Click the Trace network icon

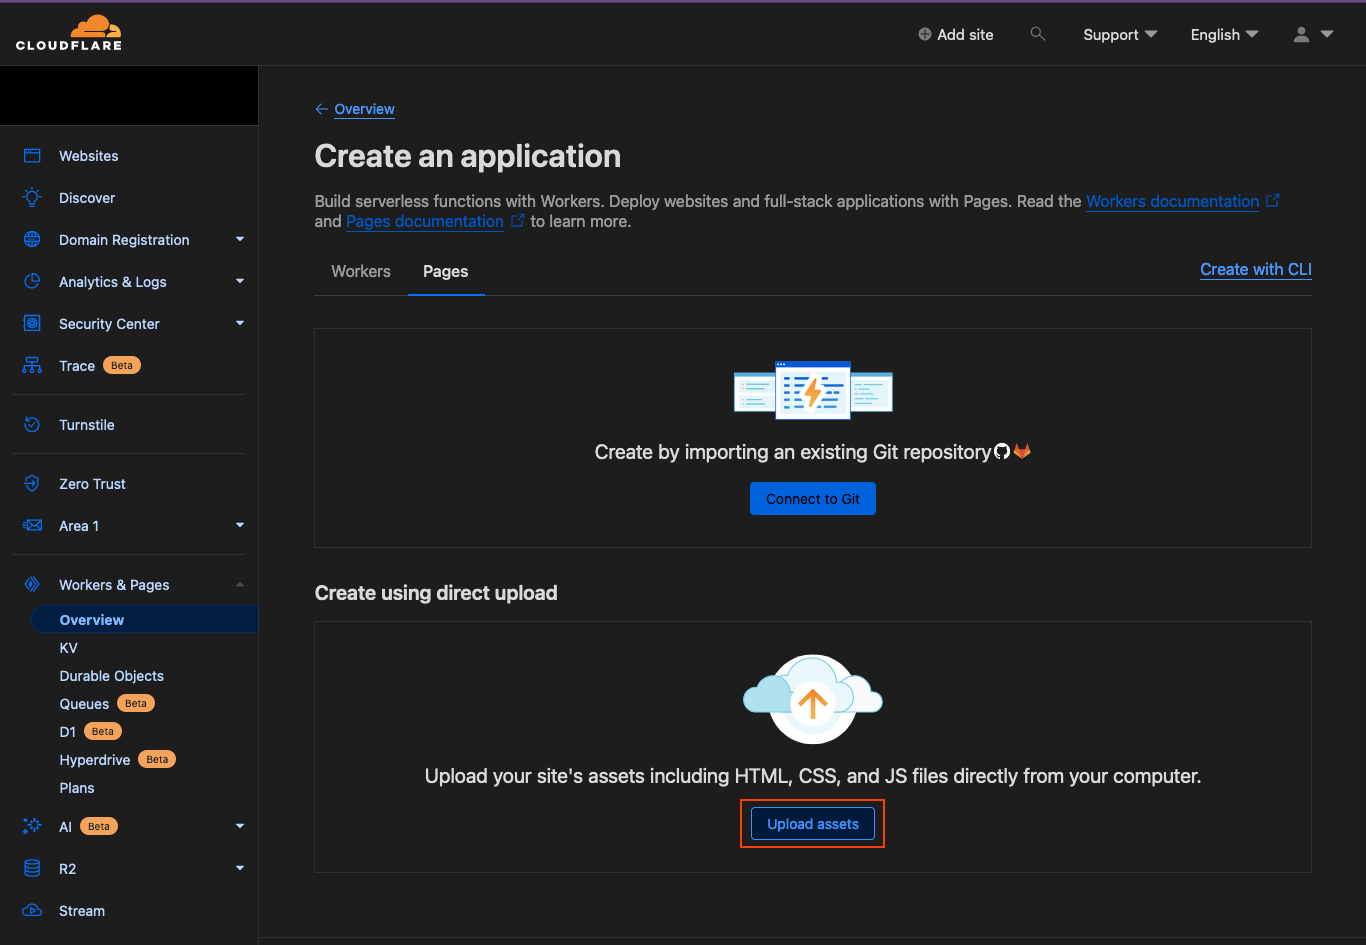pos(32,366)
